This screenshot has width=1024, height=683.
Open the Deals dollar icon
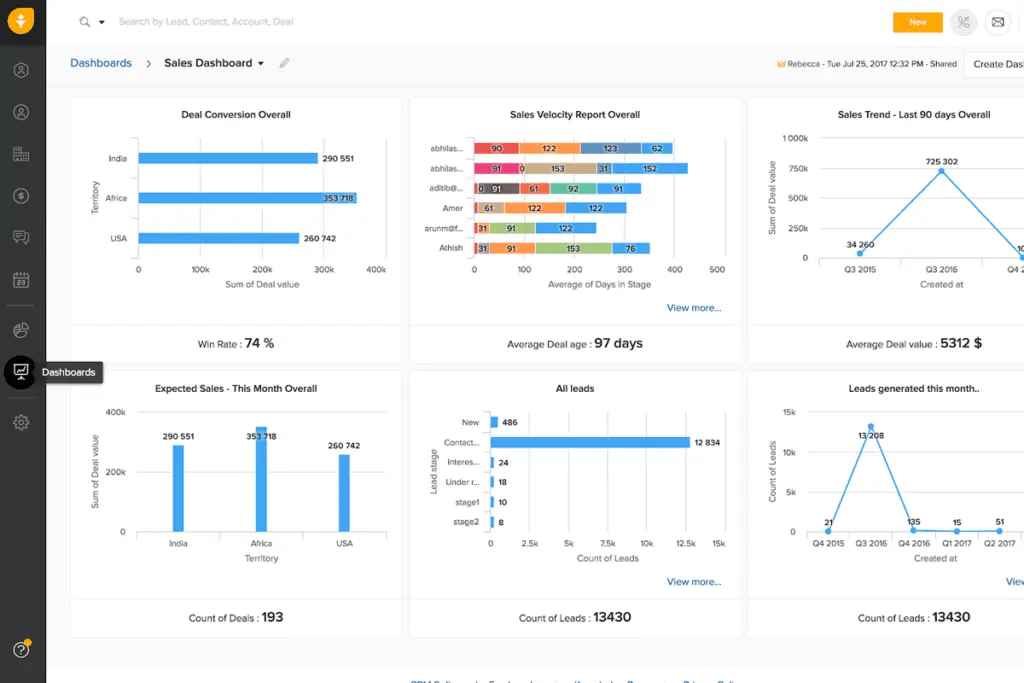[x=21, y=196]
